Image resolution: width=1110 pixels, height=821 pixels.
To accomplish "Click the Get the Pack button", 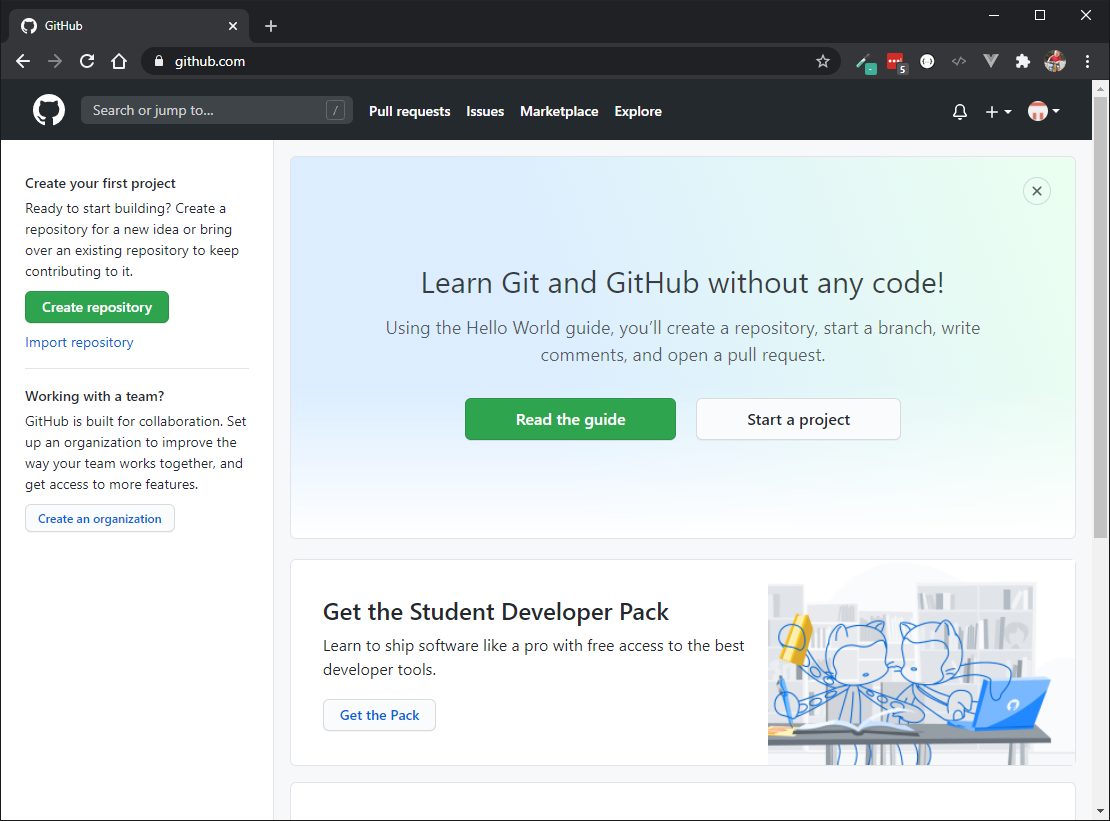I will tap(379, 715).
